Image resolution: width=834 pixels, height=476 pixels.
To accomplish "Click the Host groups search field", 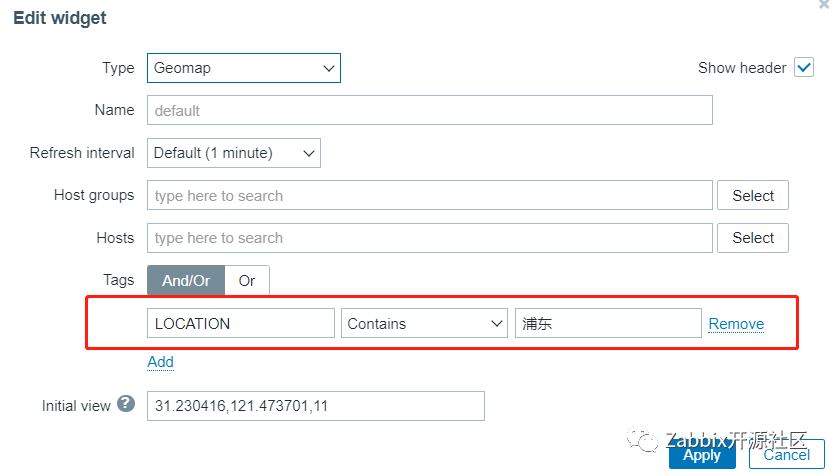I will point(429,196).
